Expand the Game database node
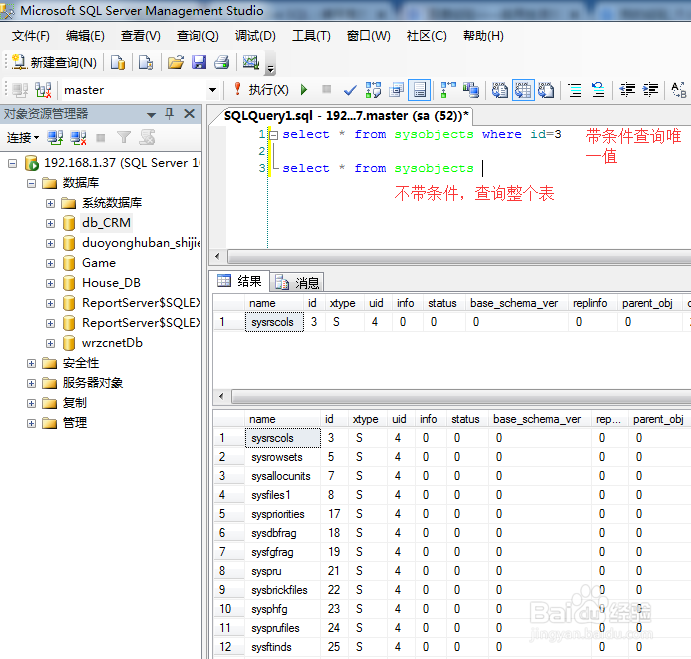This screenshot has height=659, width=691. 50,263
